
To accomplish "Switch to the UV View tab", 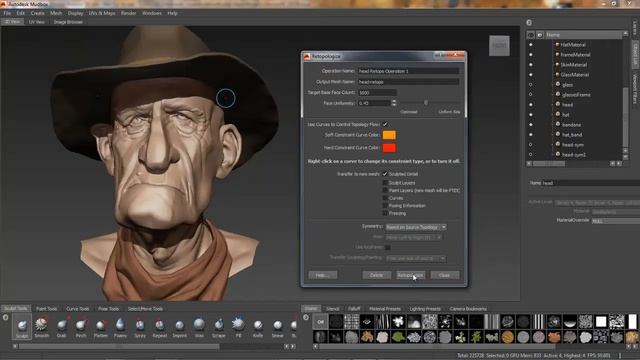I will point(37,22).
